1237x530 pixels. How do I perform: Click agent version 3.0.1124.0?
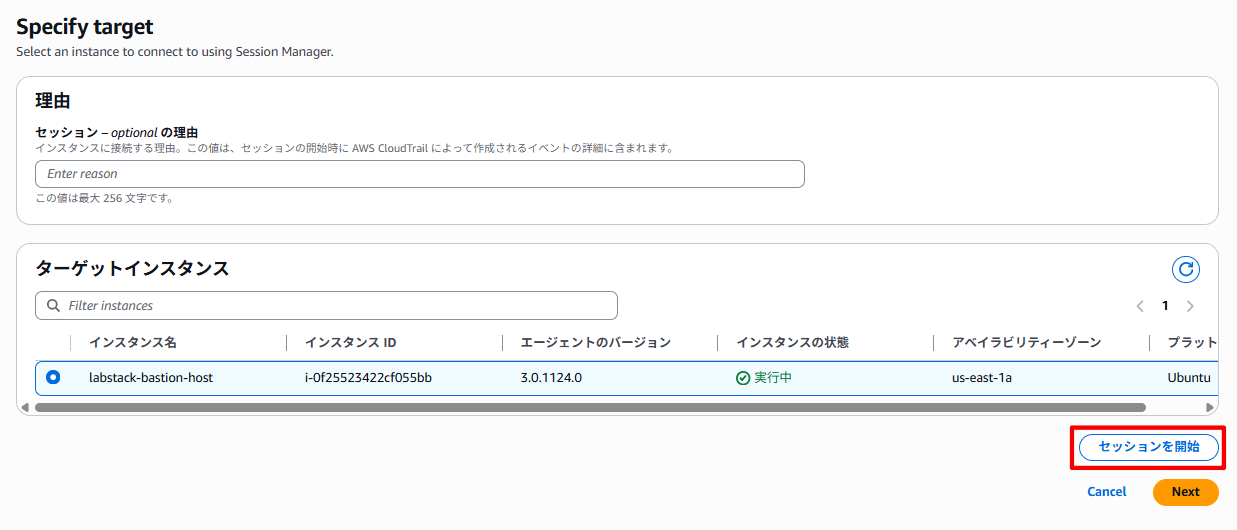coord(551,378)
